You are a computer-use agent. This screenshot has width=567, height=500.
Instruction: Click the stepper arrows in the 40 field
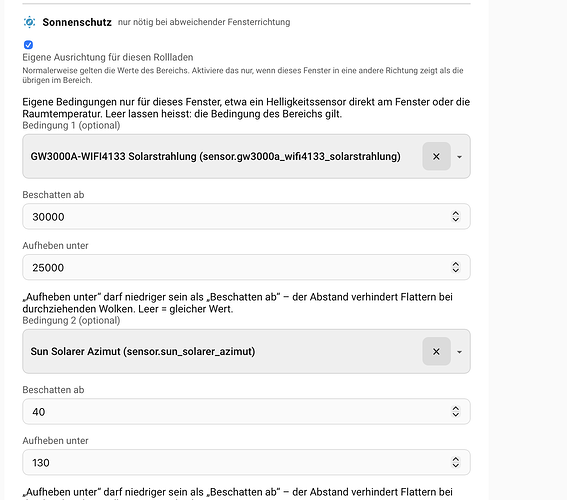456,411
